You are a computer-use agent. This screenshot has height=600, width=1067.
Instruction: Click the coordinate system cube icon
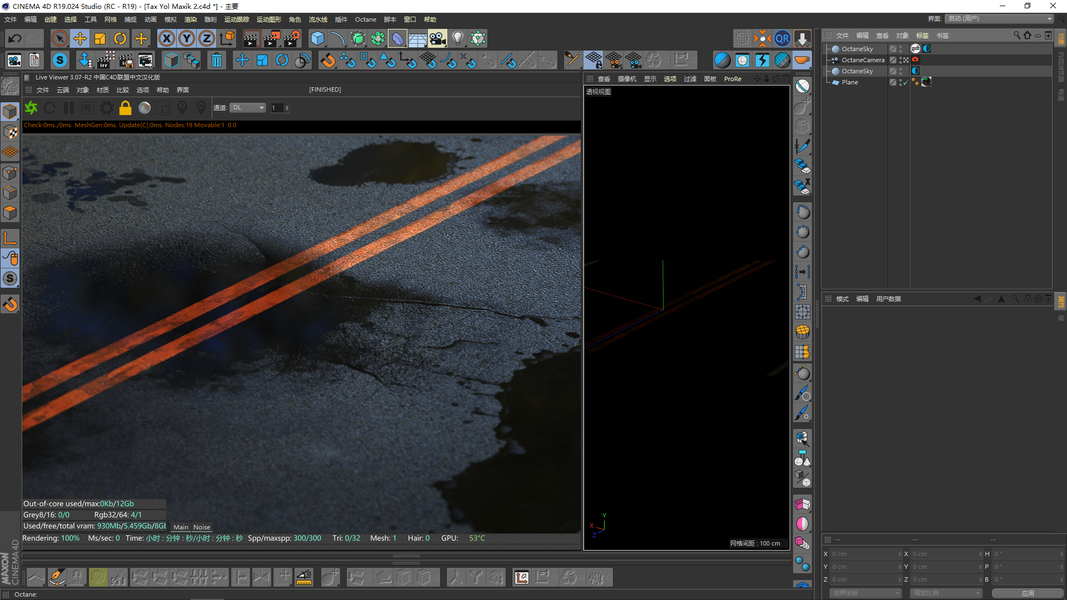(x=227, y=39)
